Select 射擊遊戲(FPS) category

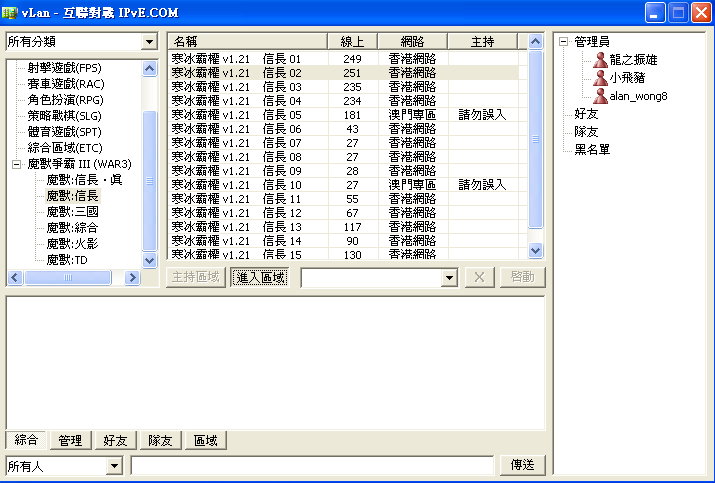tap(64, 68)
